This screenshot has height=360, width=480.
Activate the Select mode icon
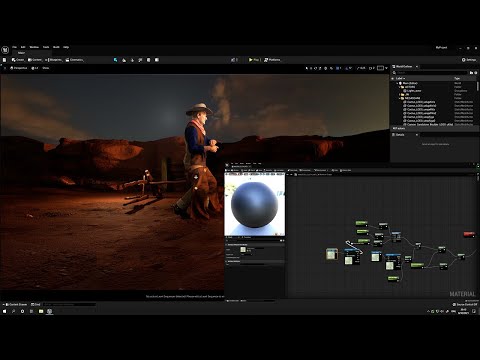coord(115,60)
